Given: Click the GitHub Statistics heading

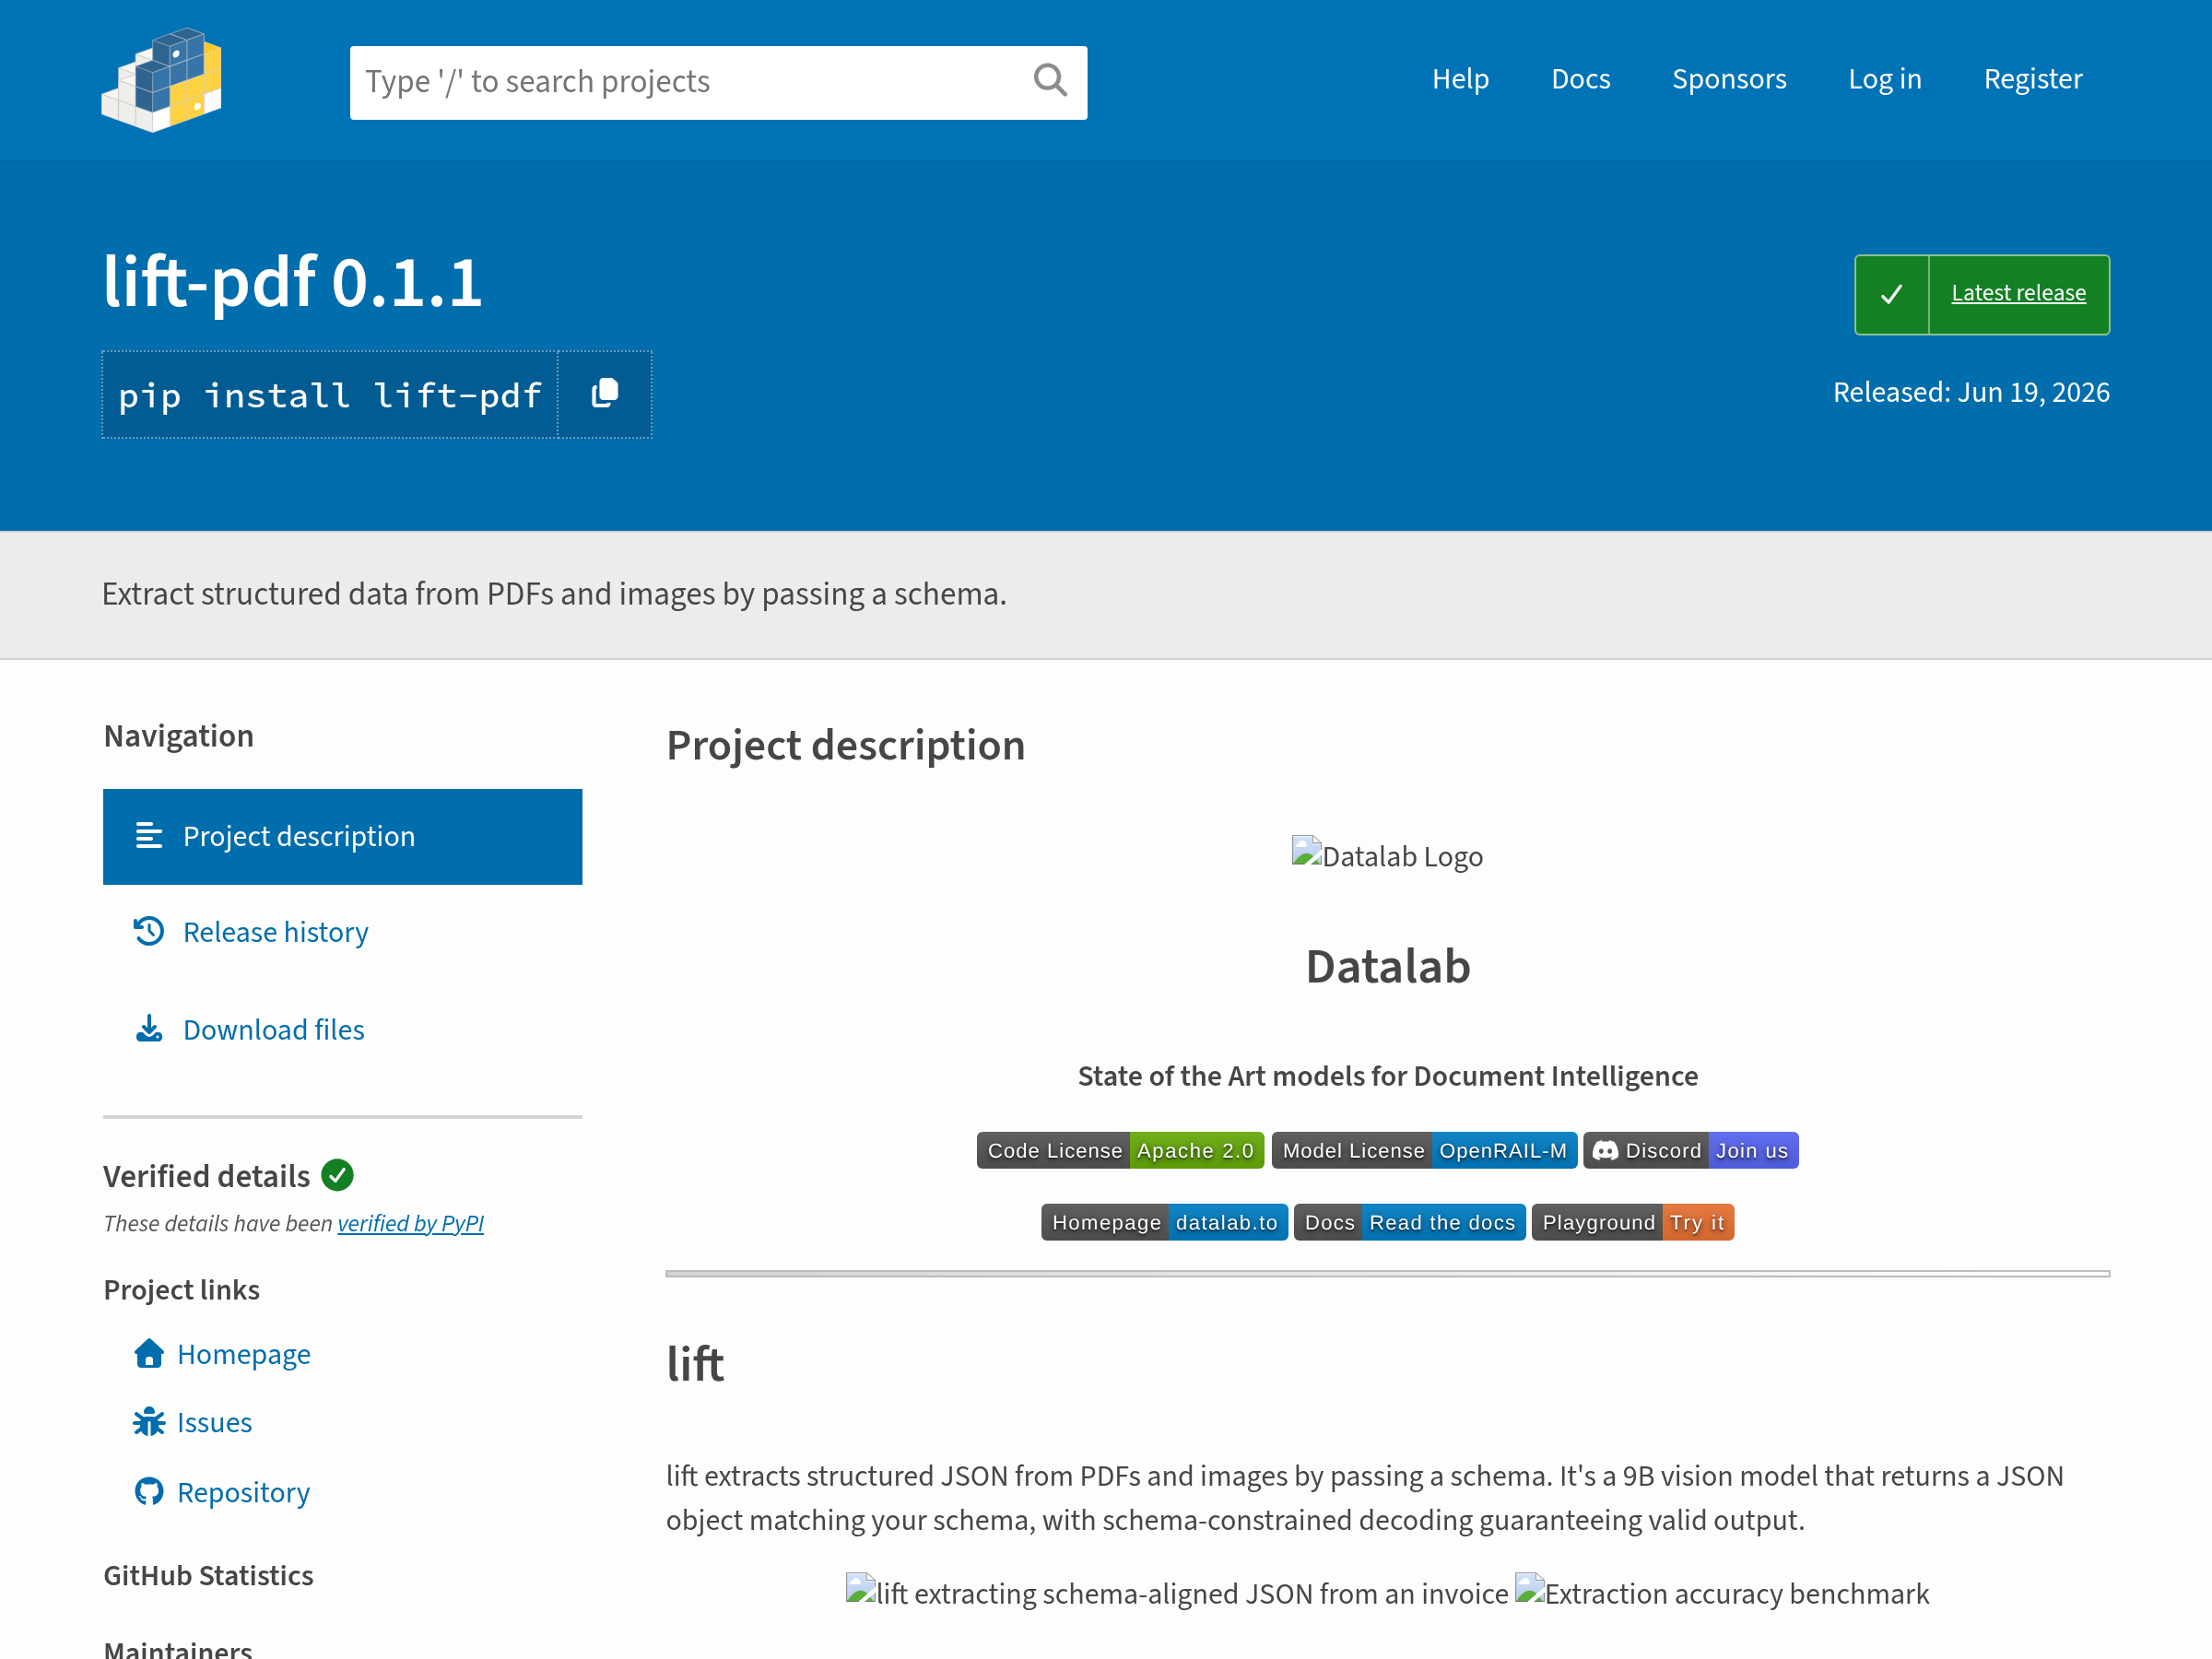Looking at the screenshot, I should tap(208, 1575).
